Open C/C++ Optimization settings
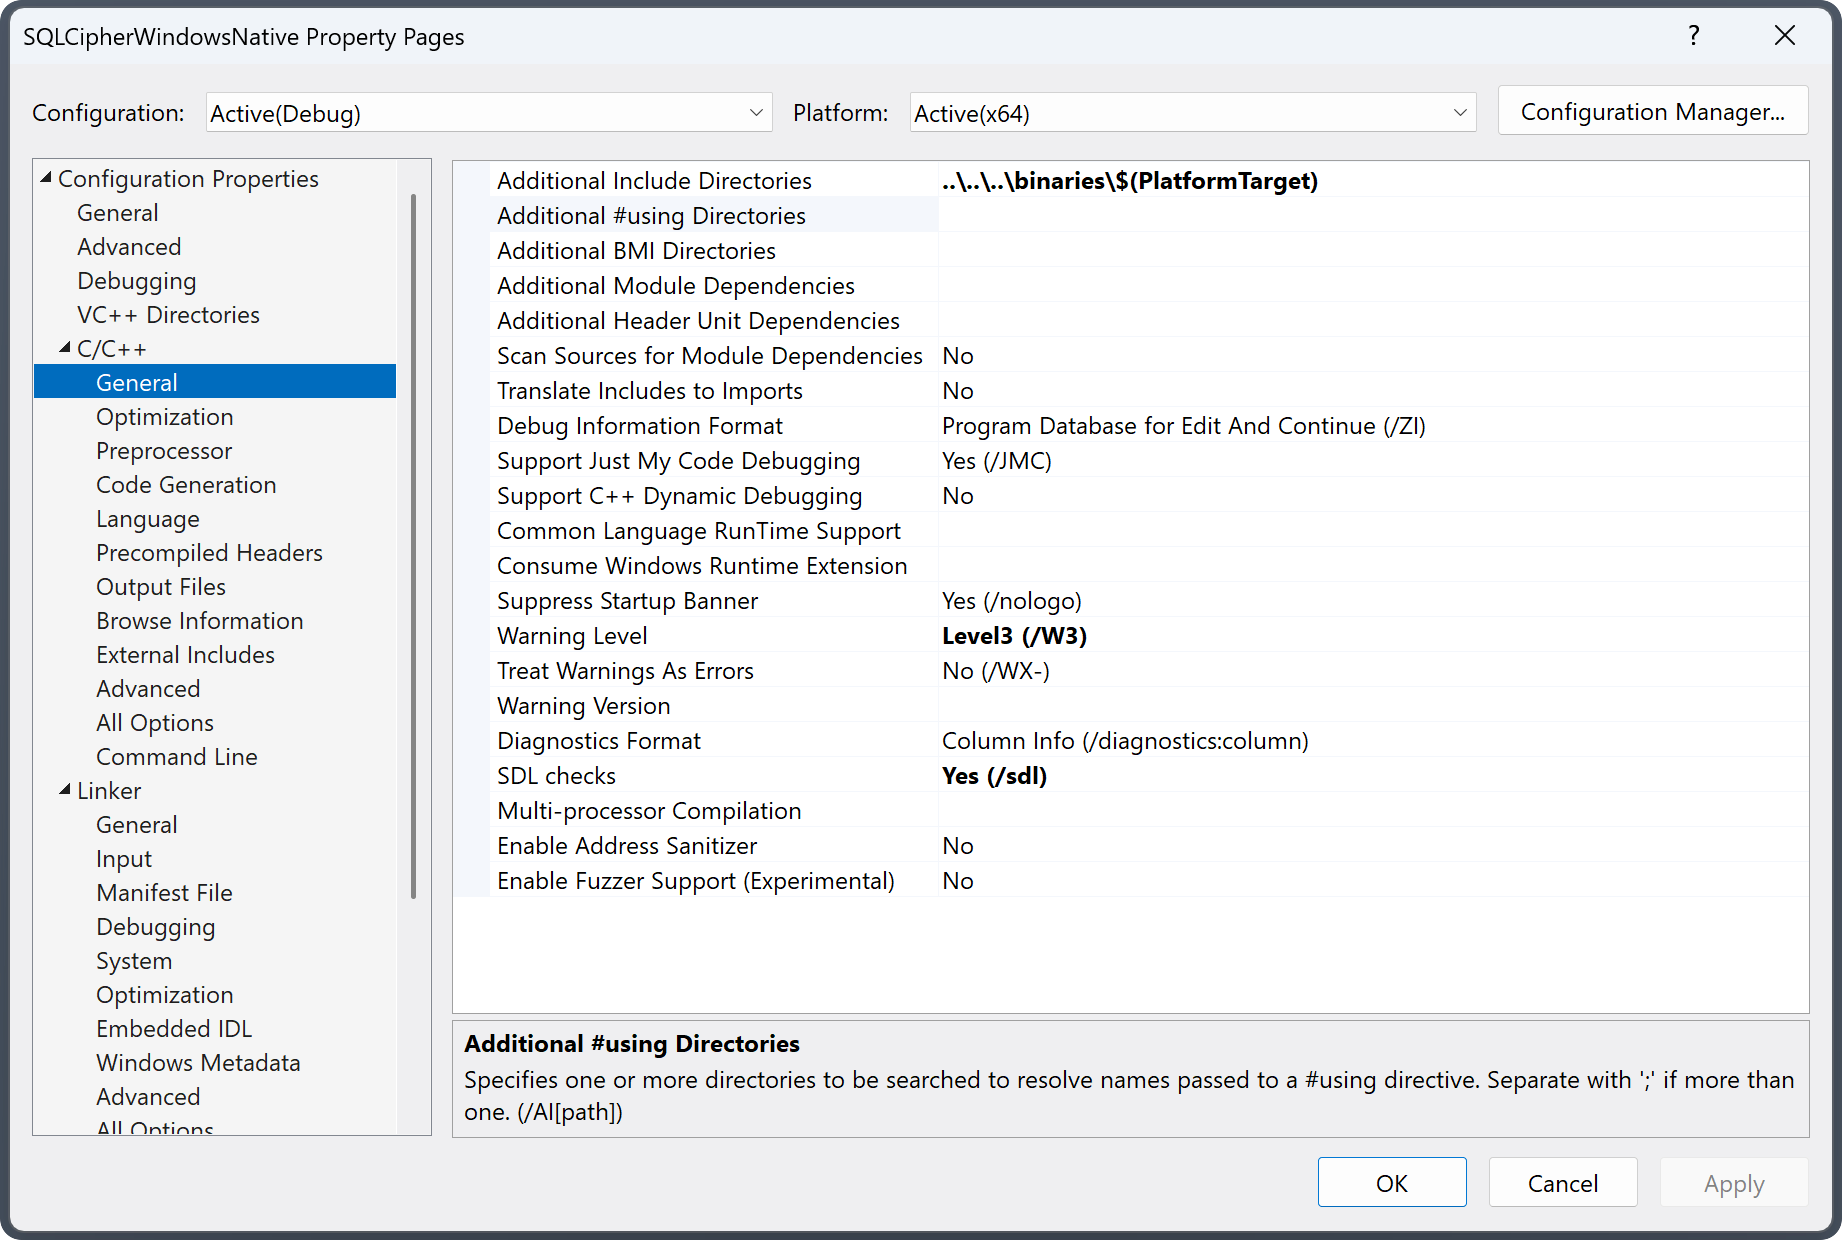The height and width of the screenshot is (1240, 1842). [164, 417]
